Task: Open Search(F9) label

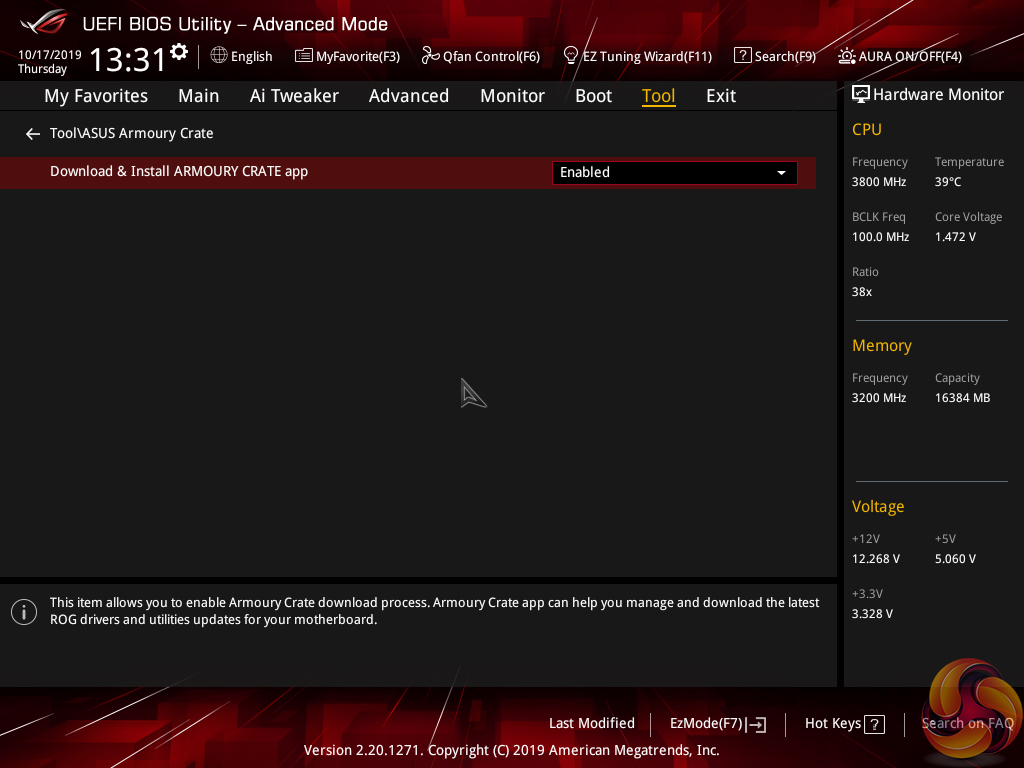Action: (786, 56)
